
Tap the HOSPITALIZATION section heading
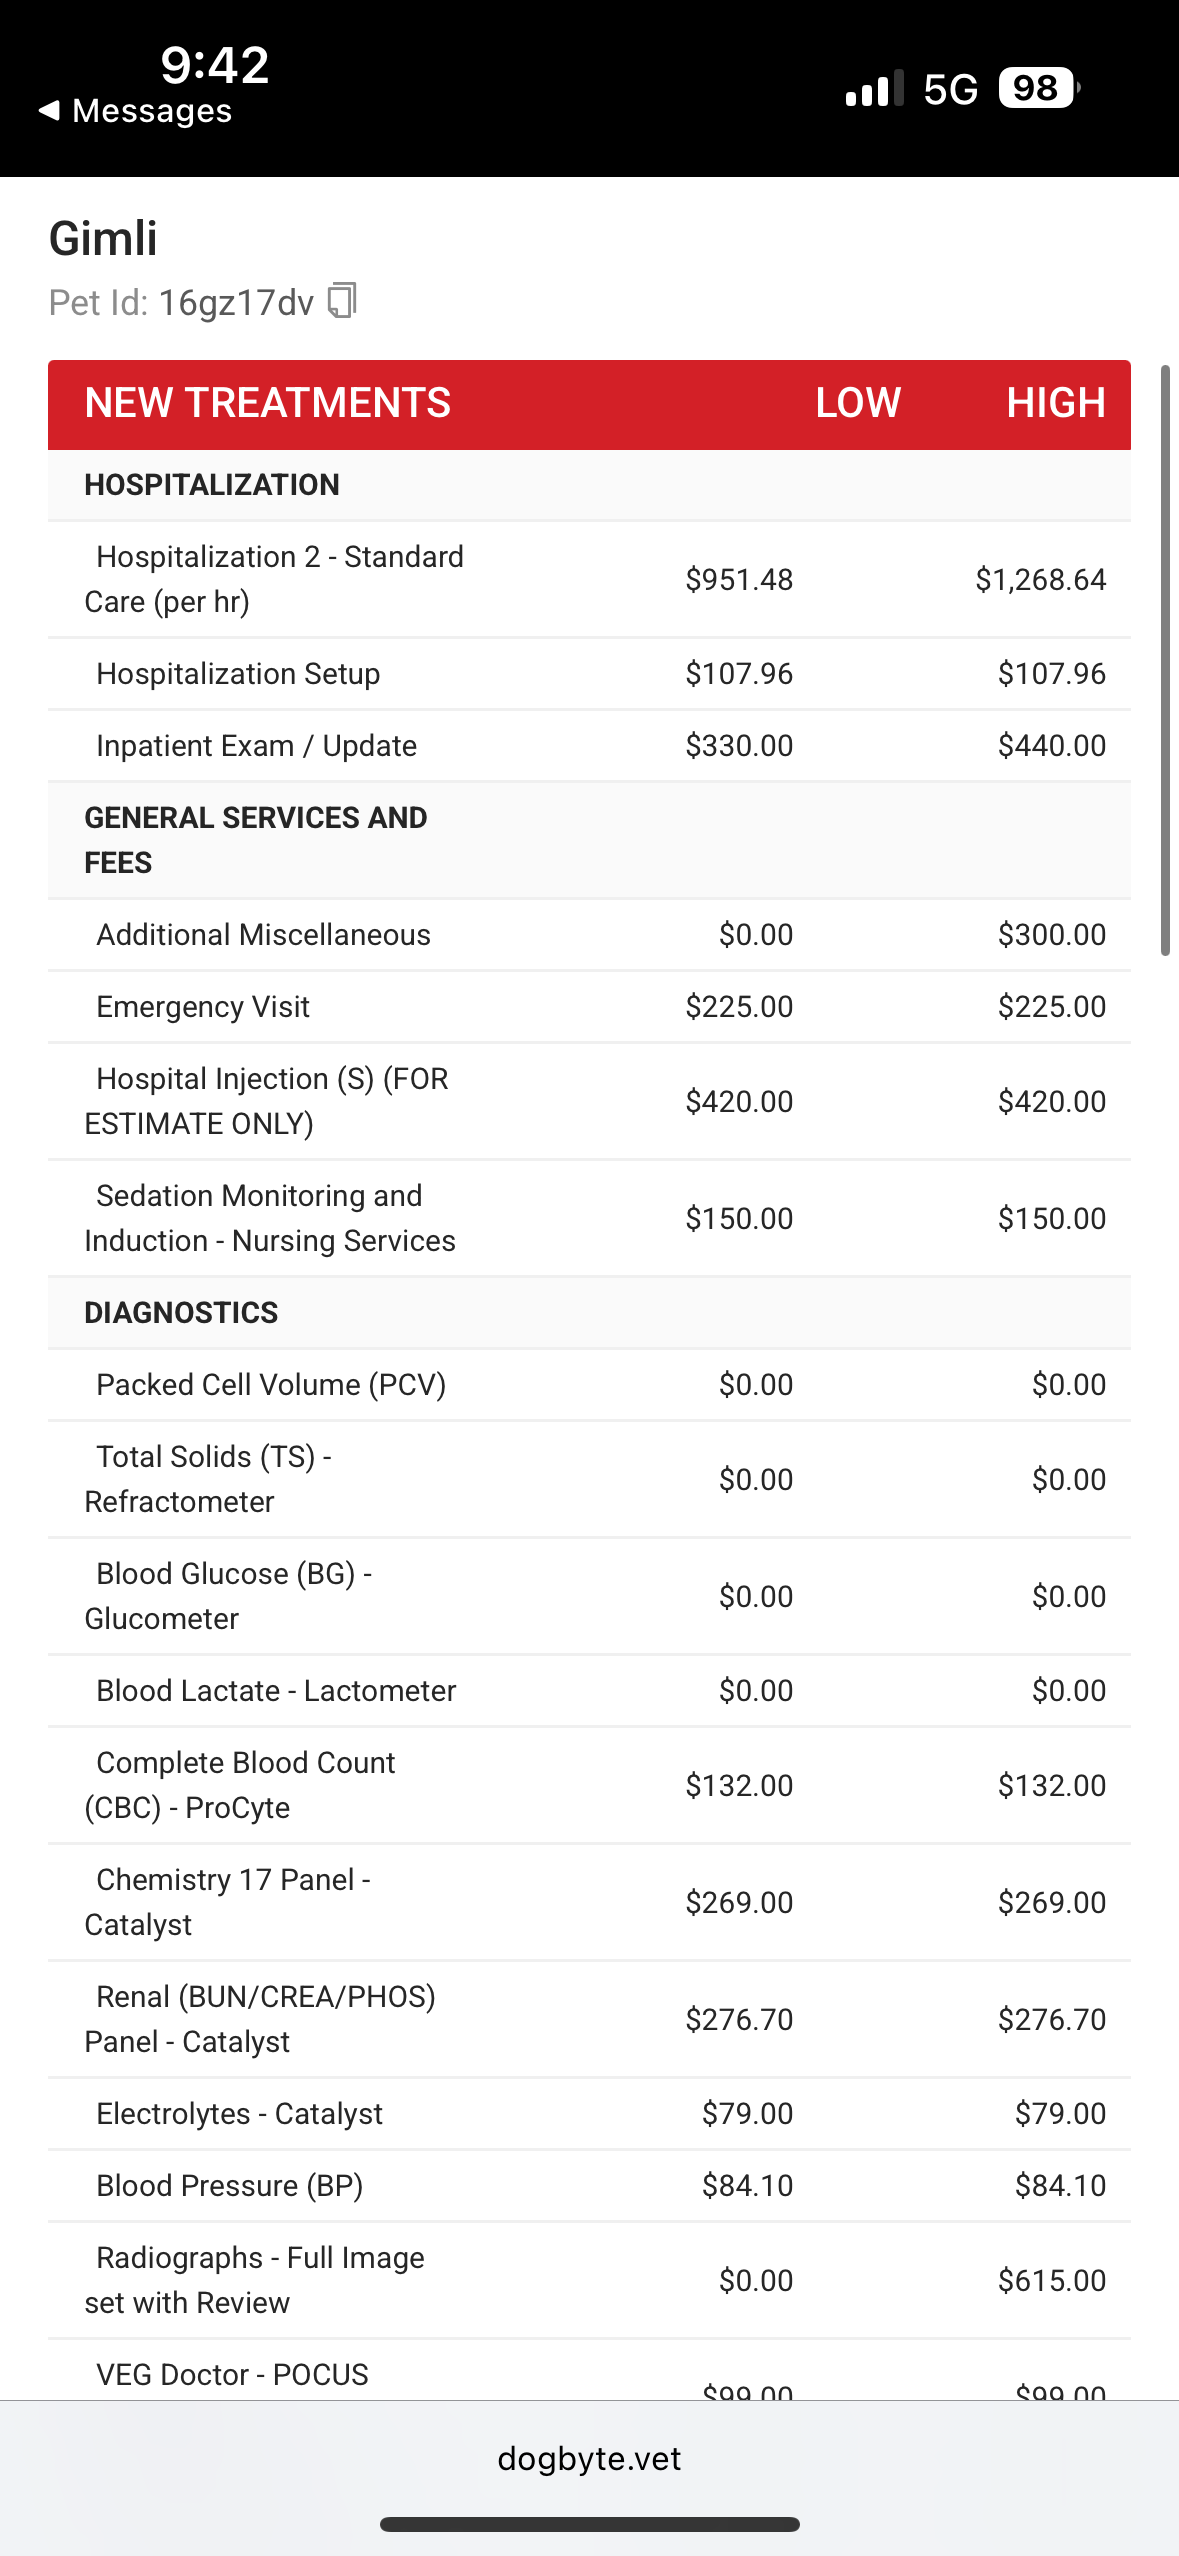pos(212,485)
